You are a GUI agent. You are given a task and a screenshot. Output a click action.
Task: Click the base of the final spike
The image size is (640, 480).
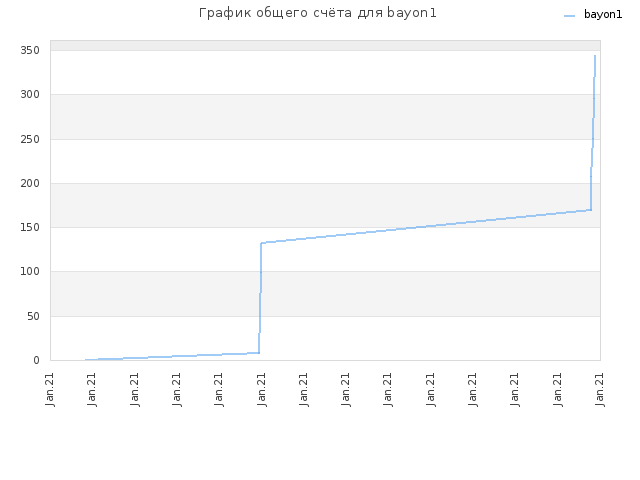(591, 210)
